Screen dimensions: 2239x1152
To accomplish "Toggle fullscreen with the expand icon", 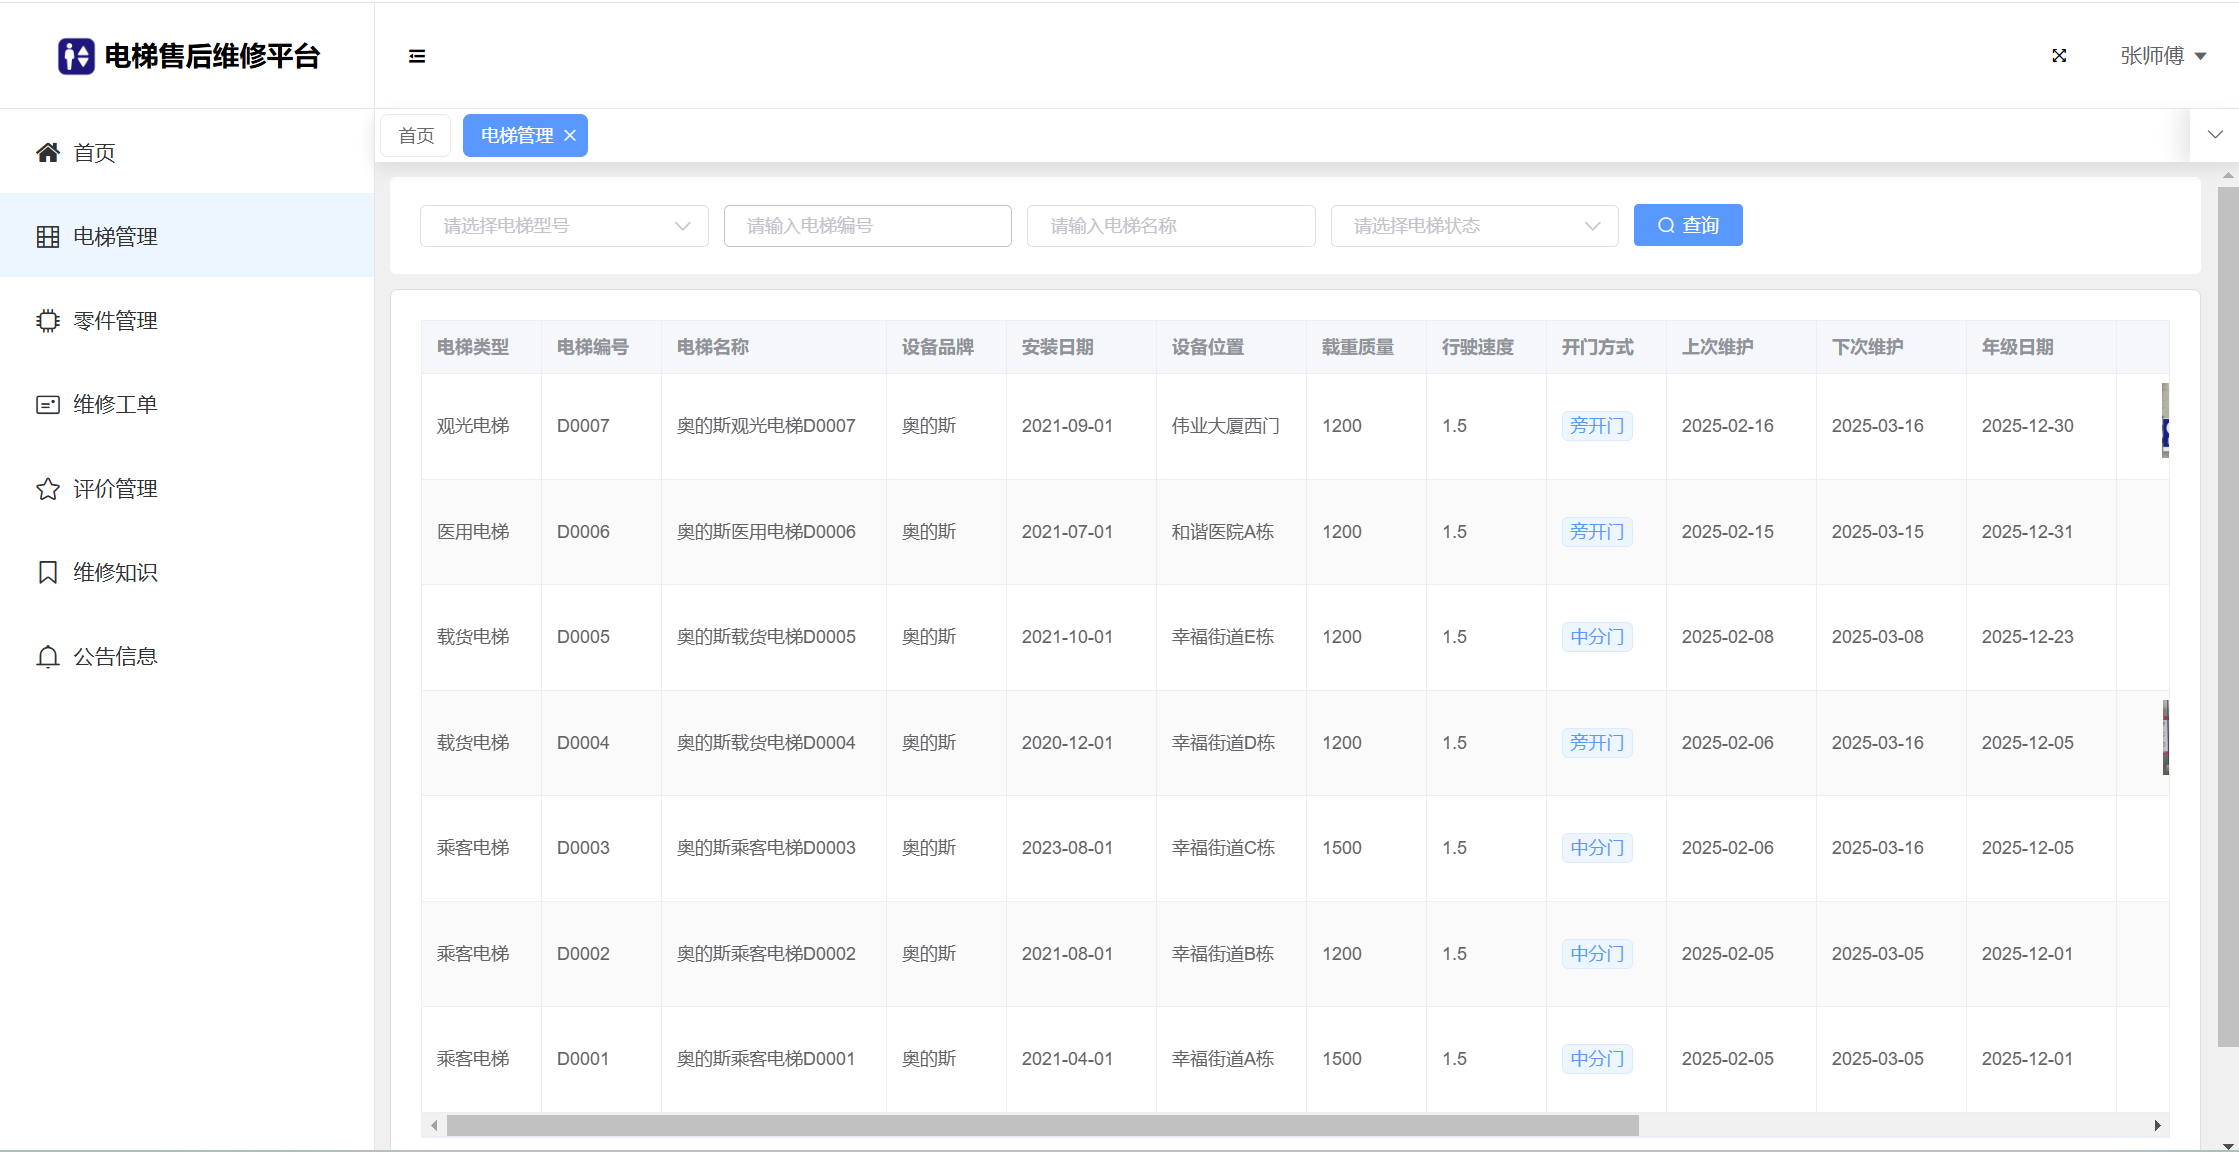I will [2059, 56].
